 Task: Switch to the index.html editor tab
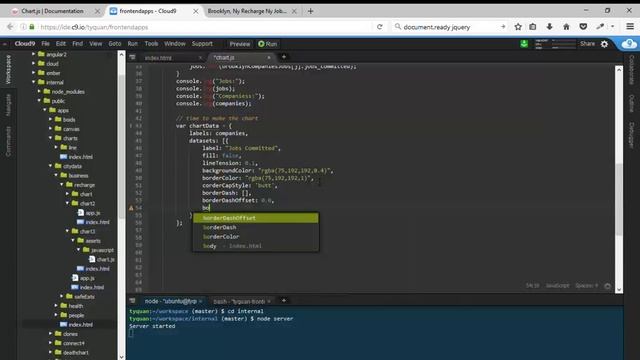coord(158,58)
